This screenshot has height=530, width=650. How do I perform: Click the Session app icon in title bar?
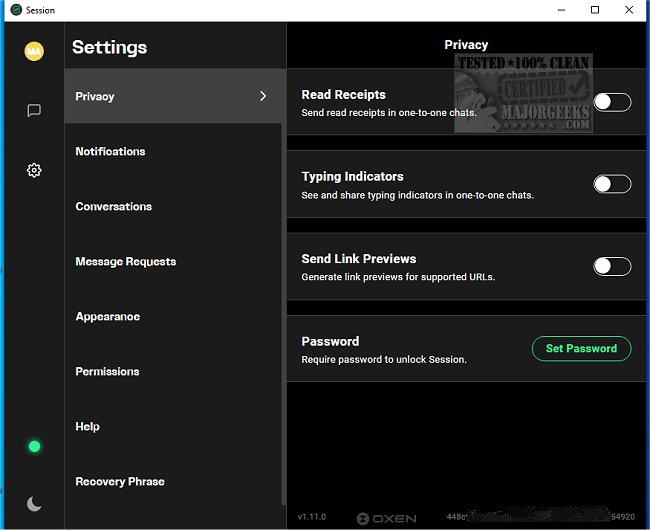pyautogui.click(x=15, y=10)
